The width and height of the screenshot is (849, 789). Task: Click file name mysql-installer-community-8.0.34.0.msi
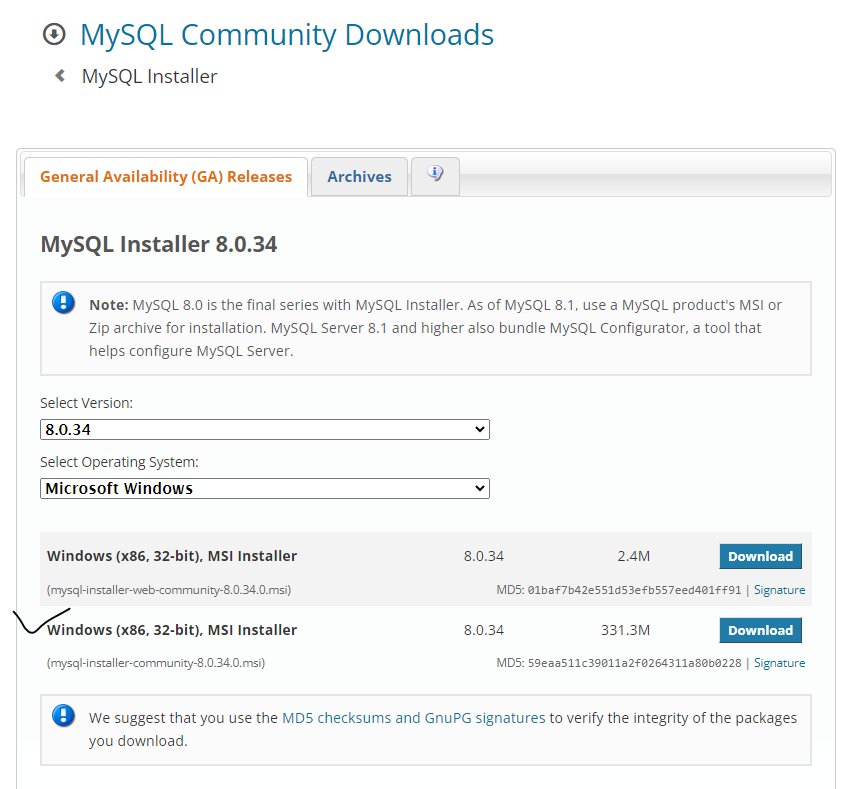pos(156,663)
